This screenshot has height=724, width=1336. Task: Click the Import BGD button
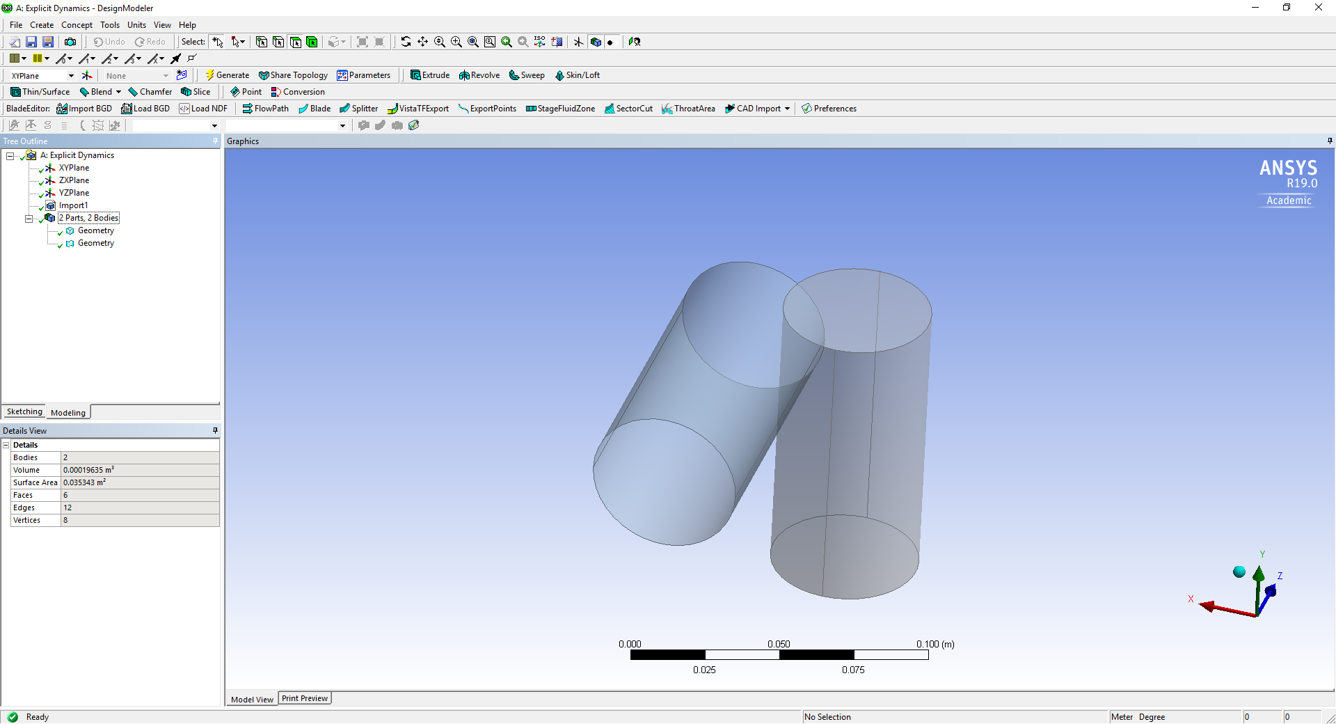tap(84, 109)
